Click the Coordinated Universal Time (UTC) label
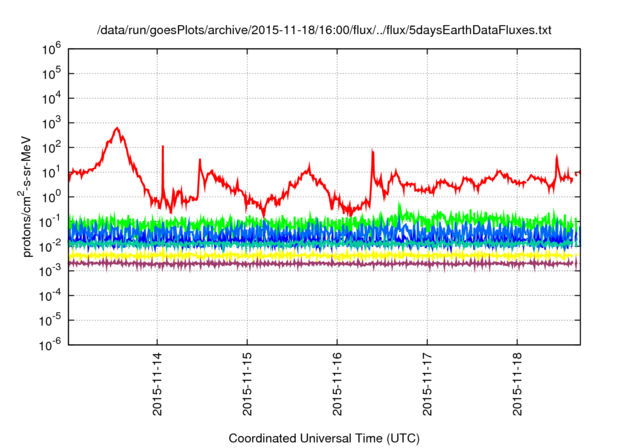The image size is (640, 448). pos(324,438)
